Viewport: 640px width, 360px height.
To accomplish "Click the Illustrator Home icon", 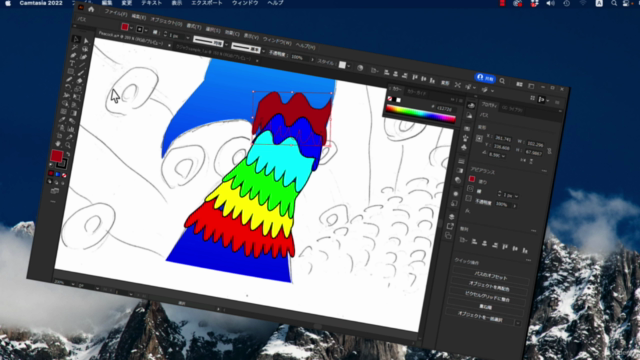I will [x=91, y=9].
